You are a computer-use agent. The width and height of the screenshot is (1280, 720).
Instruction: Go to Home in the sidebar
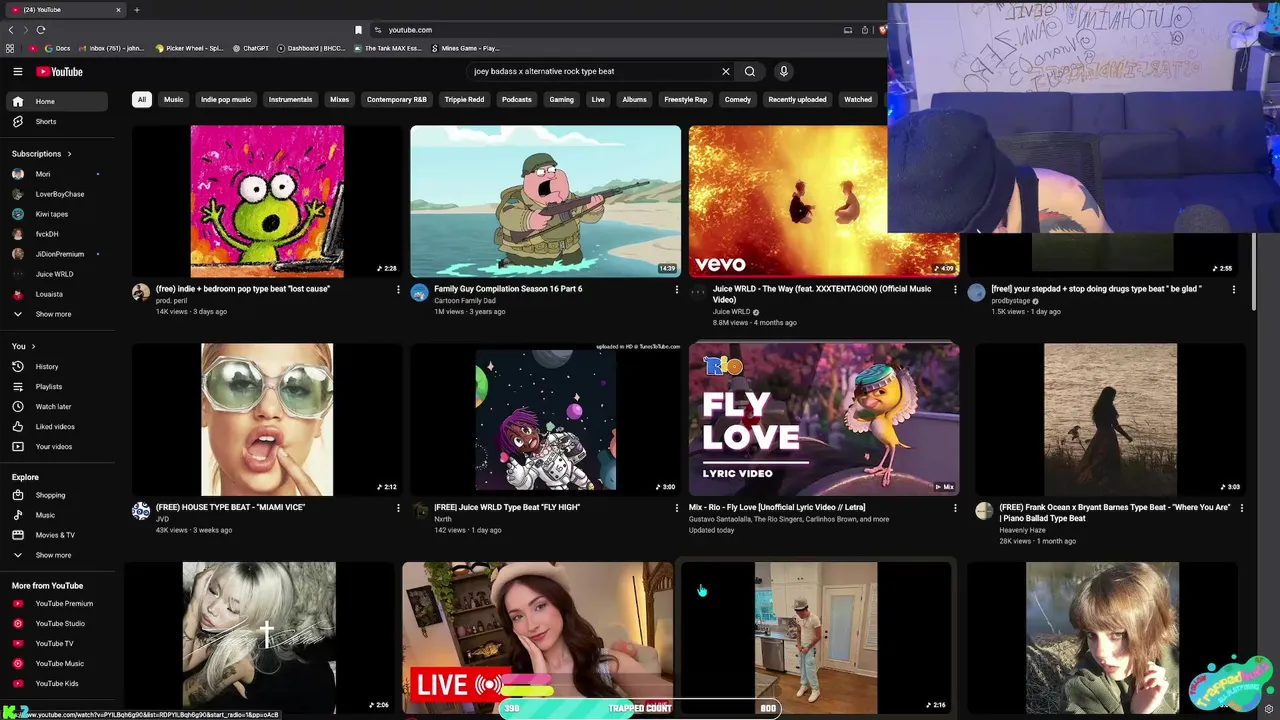(56, 101)
